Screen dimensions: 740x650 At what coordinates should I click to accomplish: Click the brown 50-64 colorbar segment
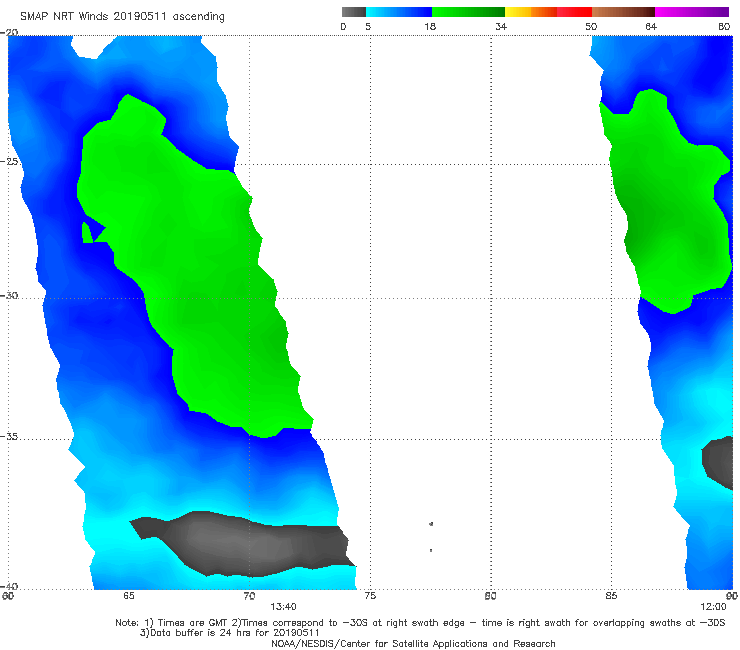623,12
